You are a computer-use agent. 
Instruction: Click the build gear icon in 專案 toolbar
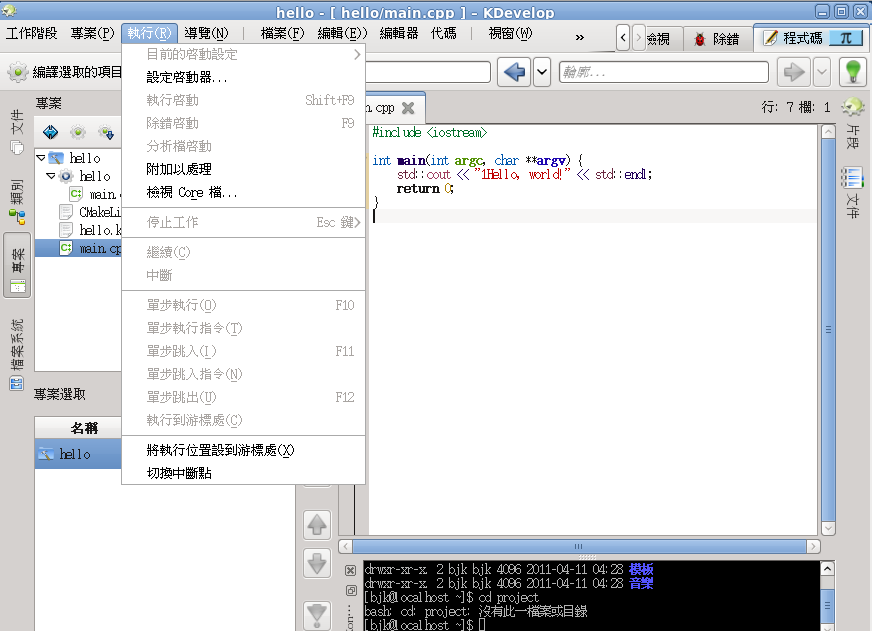[x=78, y=132]
